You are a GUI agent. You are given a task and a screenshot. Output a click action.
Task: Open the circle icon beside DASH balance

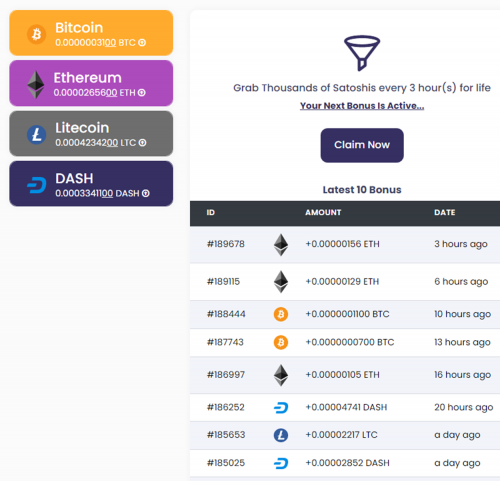(146, 193)
